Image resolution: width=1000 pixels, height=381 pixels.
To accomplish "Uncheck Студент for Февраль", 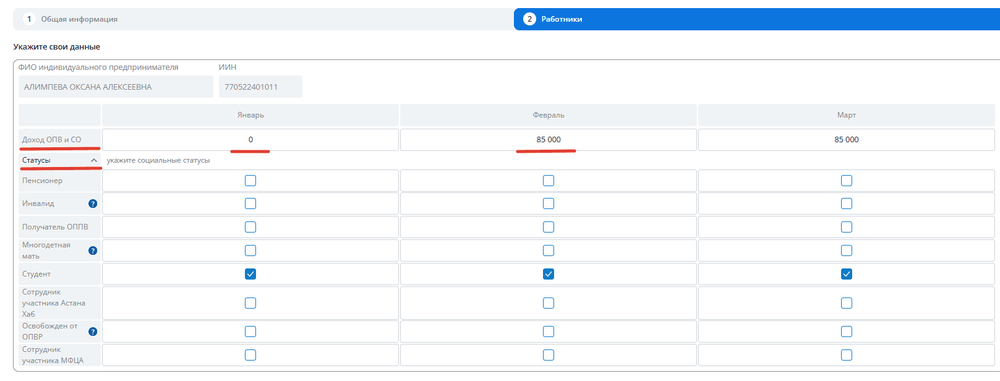I will [548, 274].
